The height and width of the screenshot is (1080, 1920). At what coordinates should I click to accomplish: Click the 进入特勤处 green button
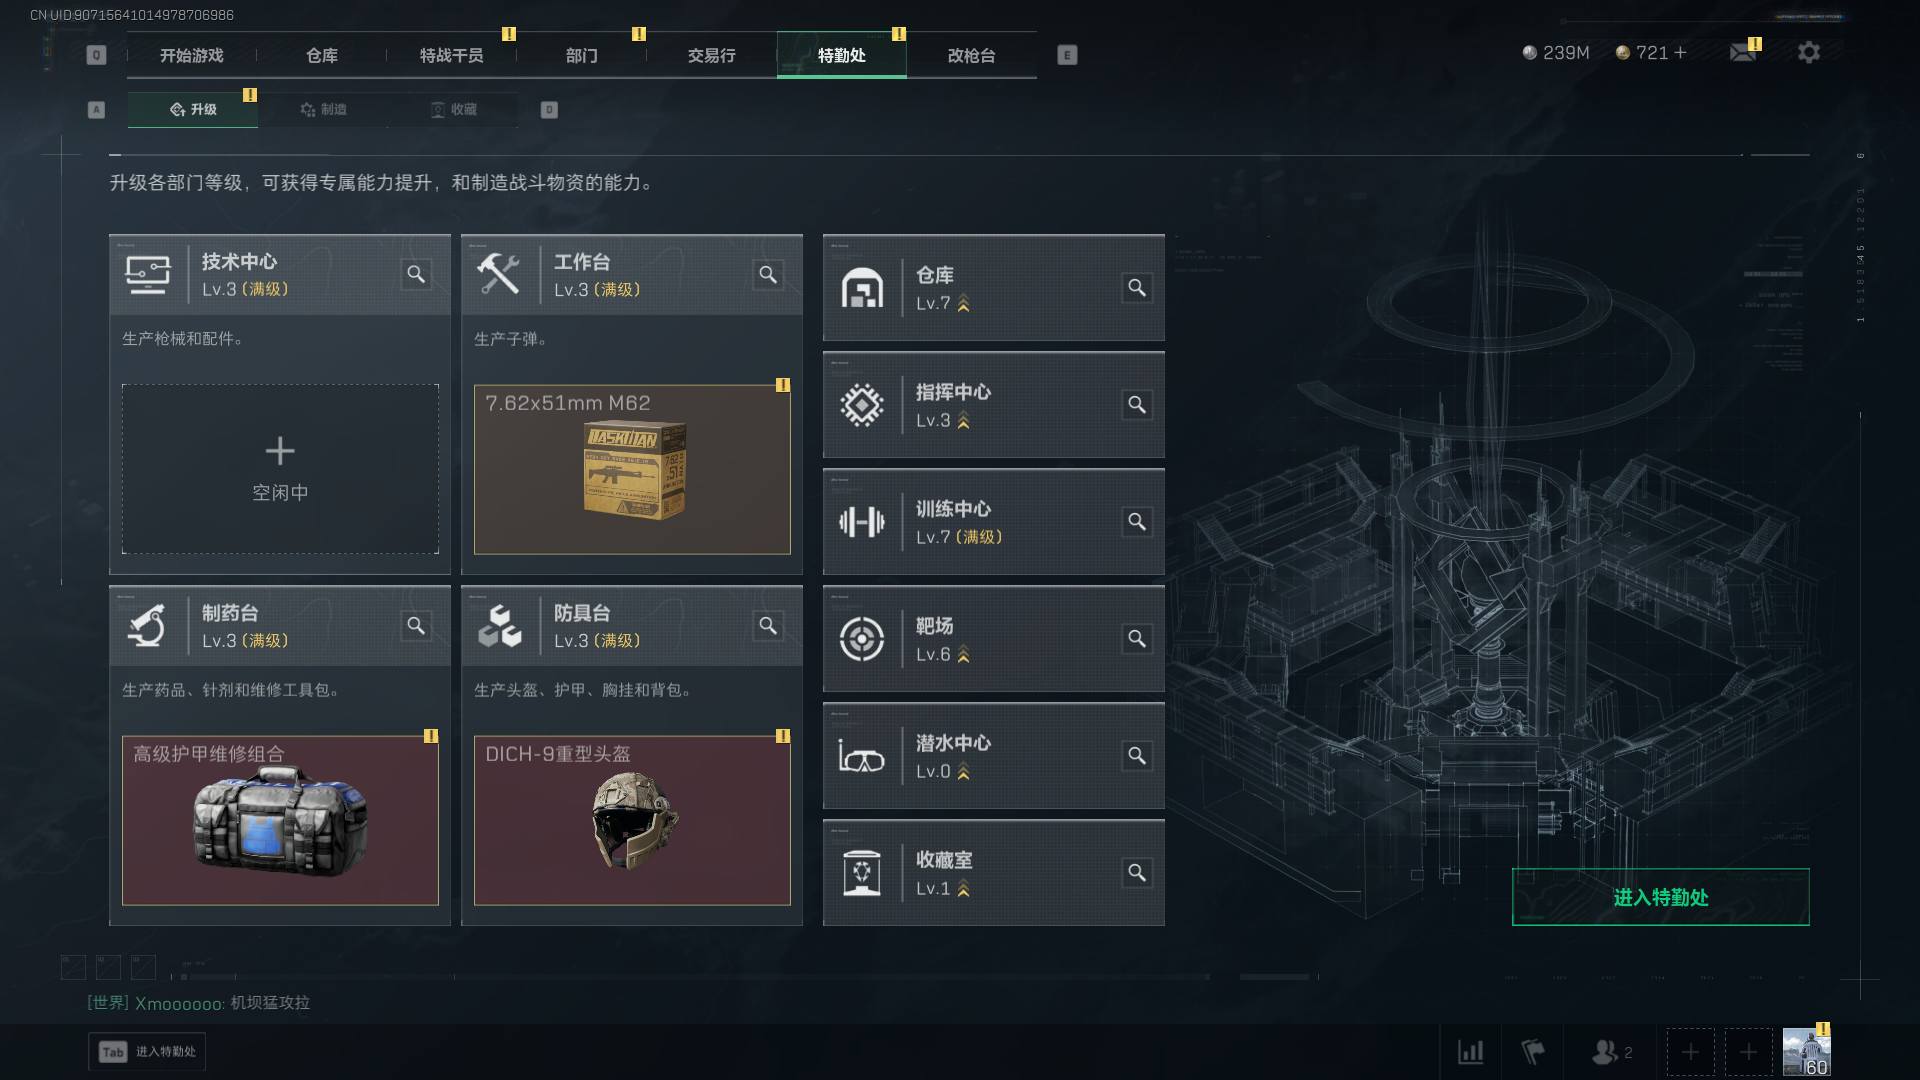pos(1660,897)
